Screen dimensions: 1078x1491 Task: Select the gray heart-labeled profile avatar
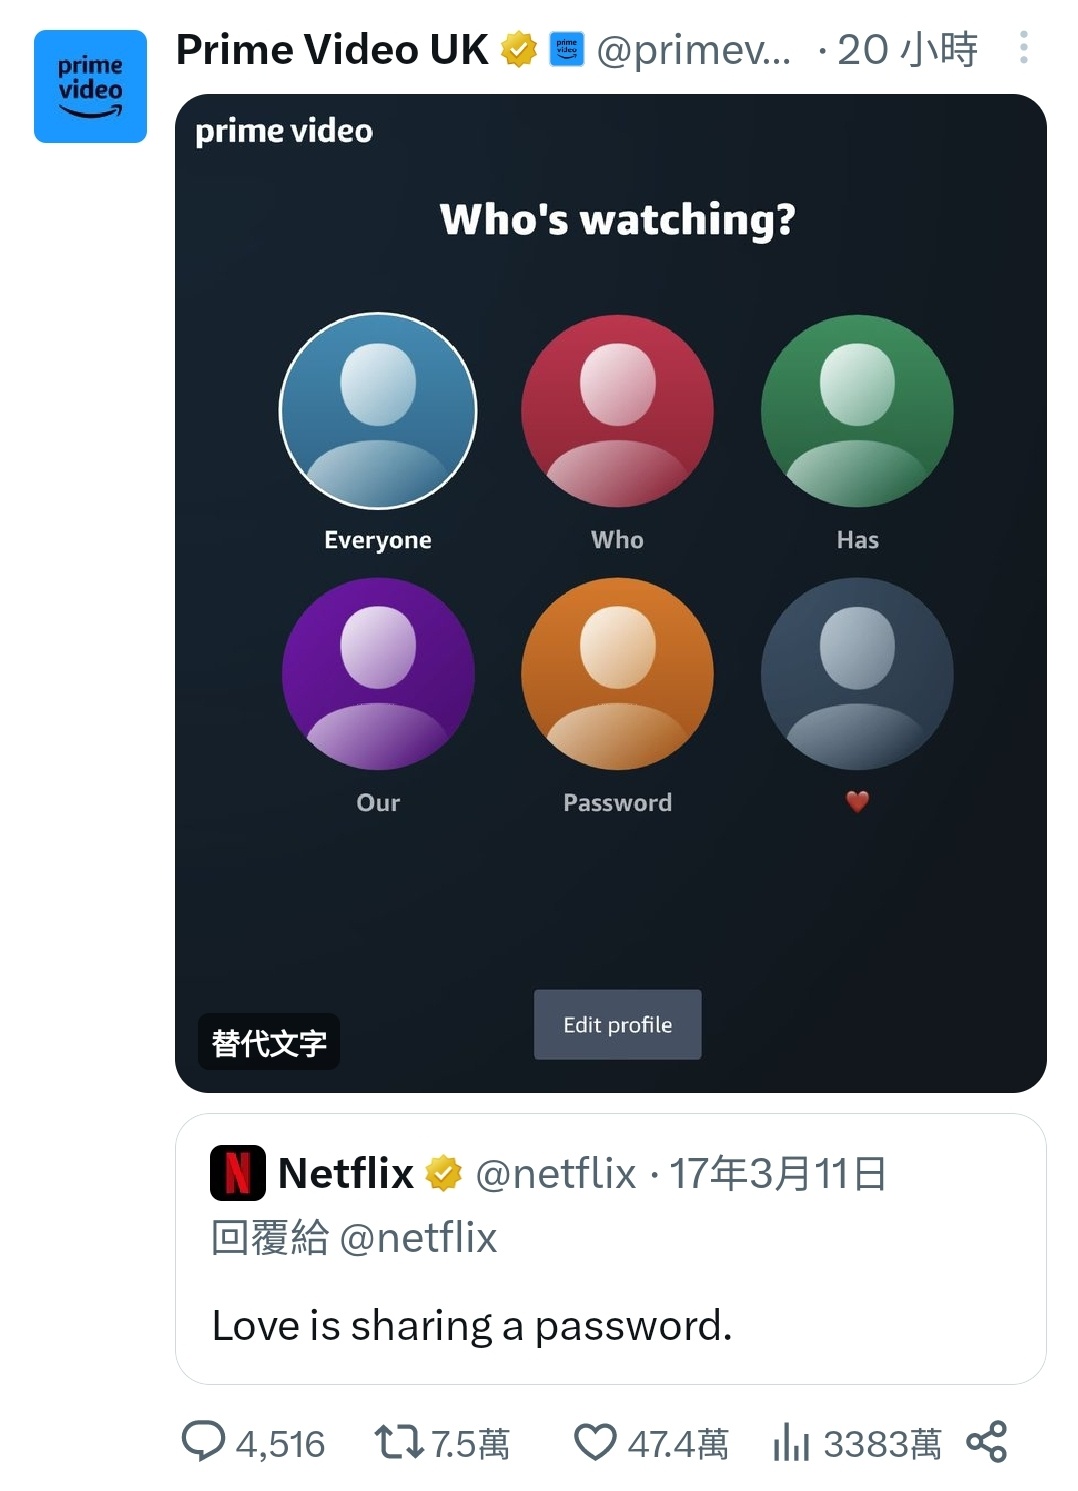point(857,674)
